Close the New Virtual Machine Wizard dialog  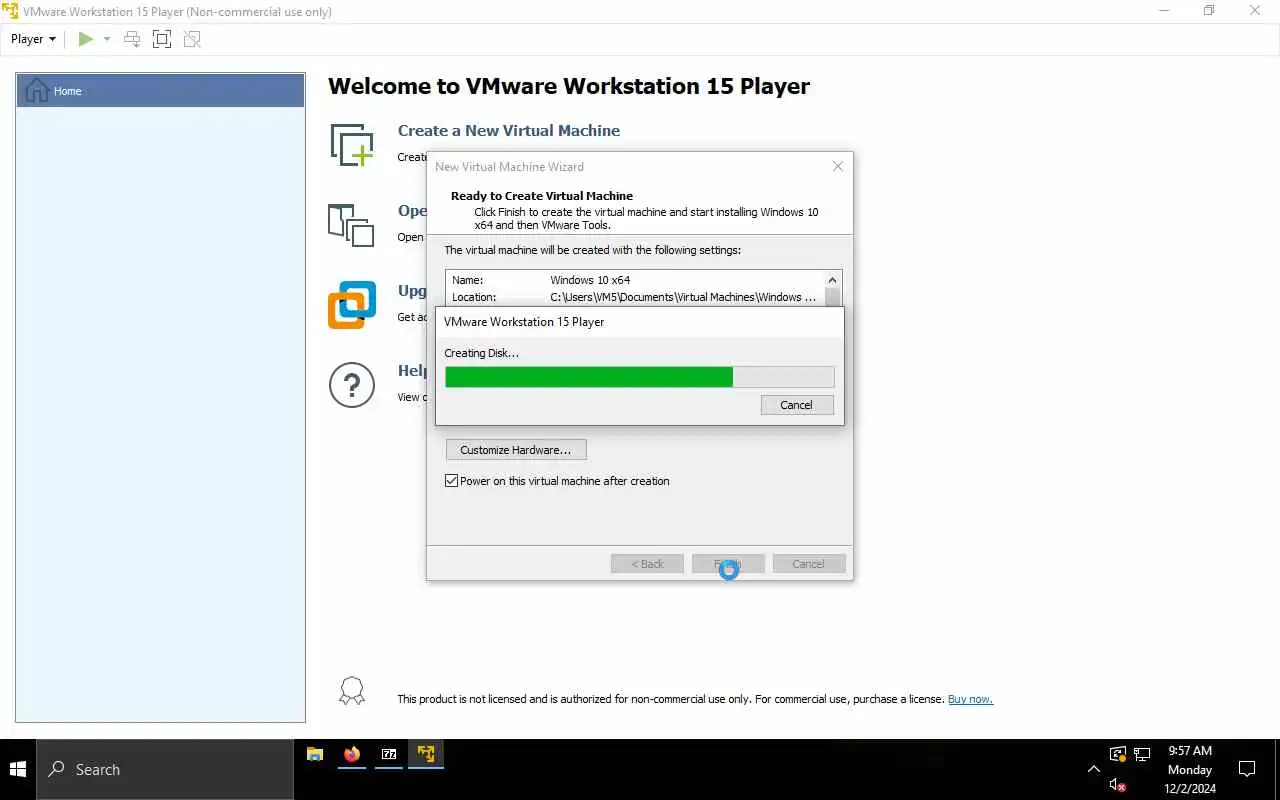tap(838, 166)
